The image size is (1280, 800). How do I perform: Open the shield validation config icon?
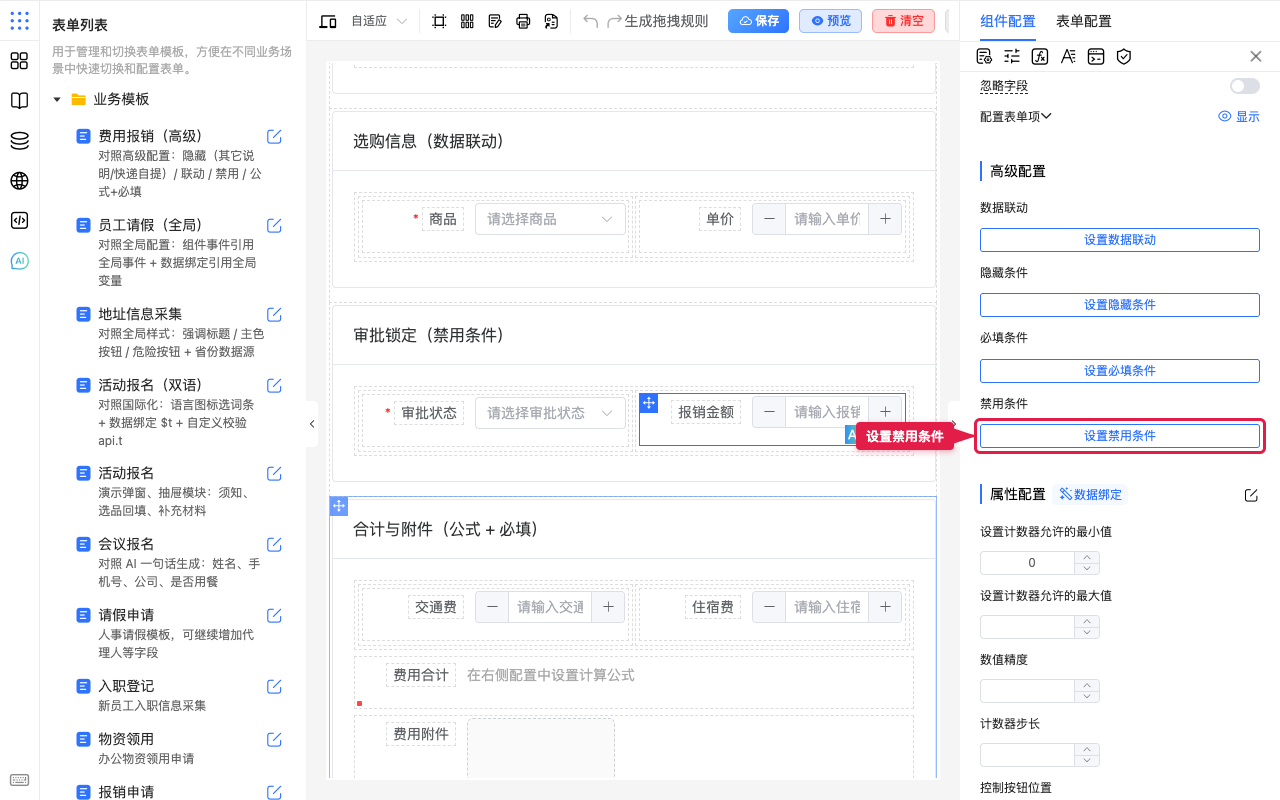click(1124, 57)
